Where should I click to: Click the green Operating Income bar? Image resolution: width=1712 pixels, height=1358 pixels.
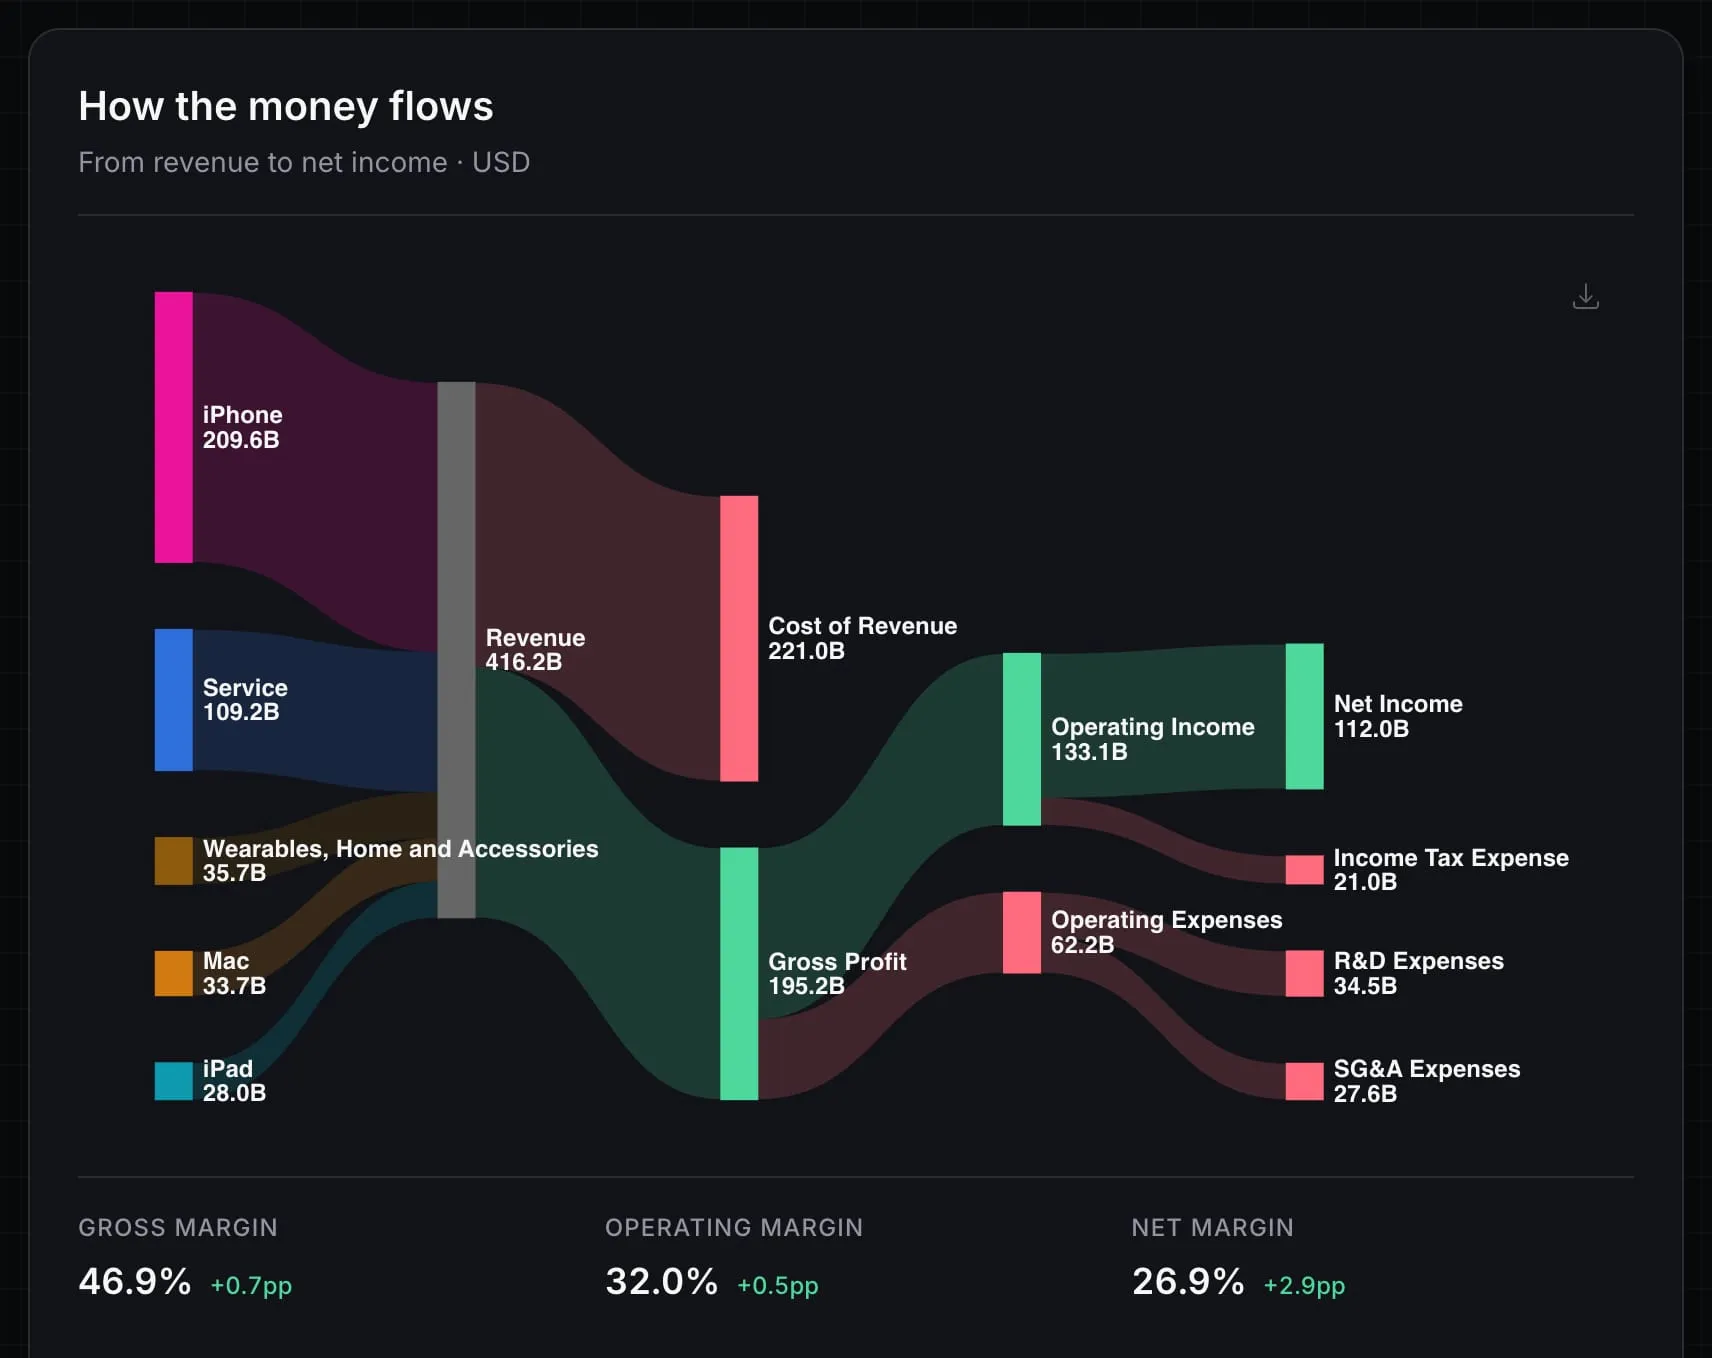1022,739
